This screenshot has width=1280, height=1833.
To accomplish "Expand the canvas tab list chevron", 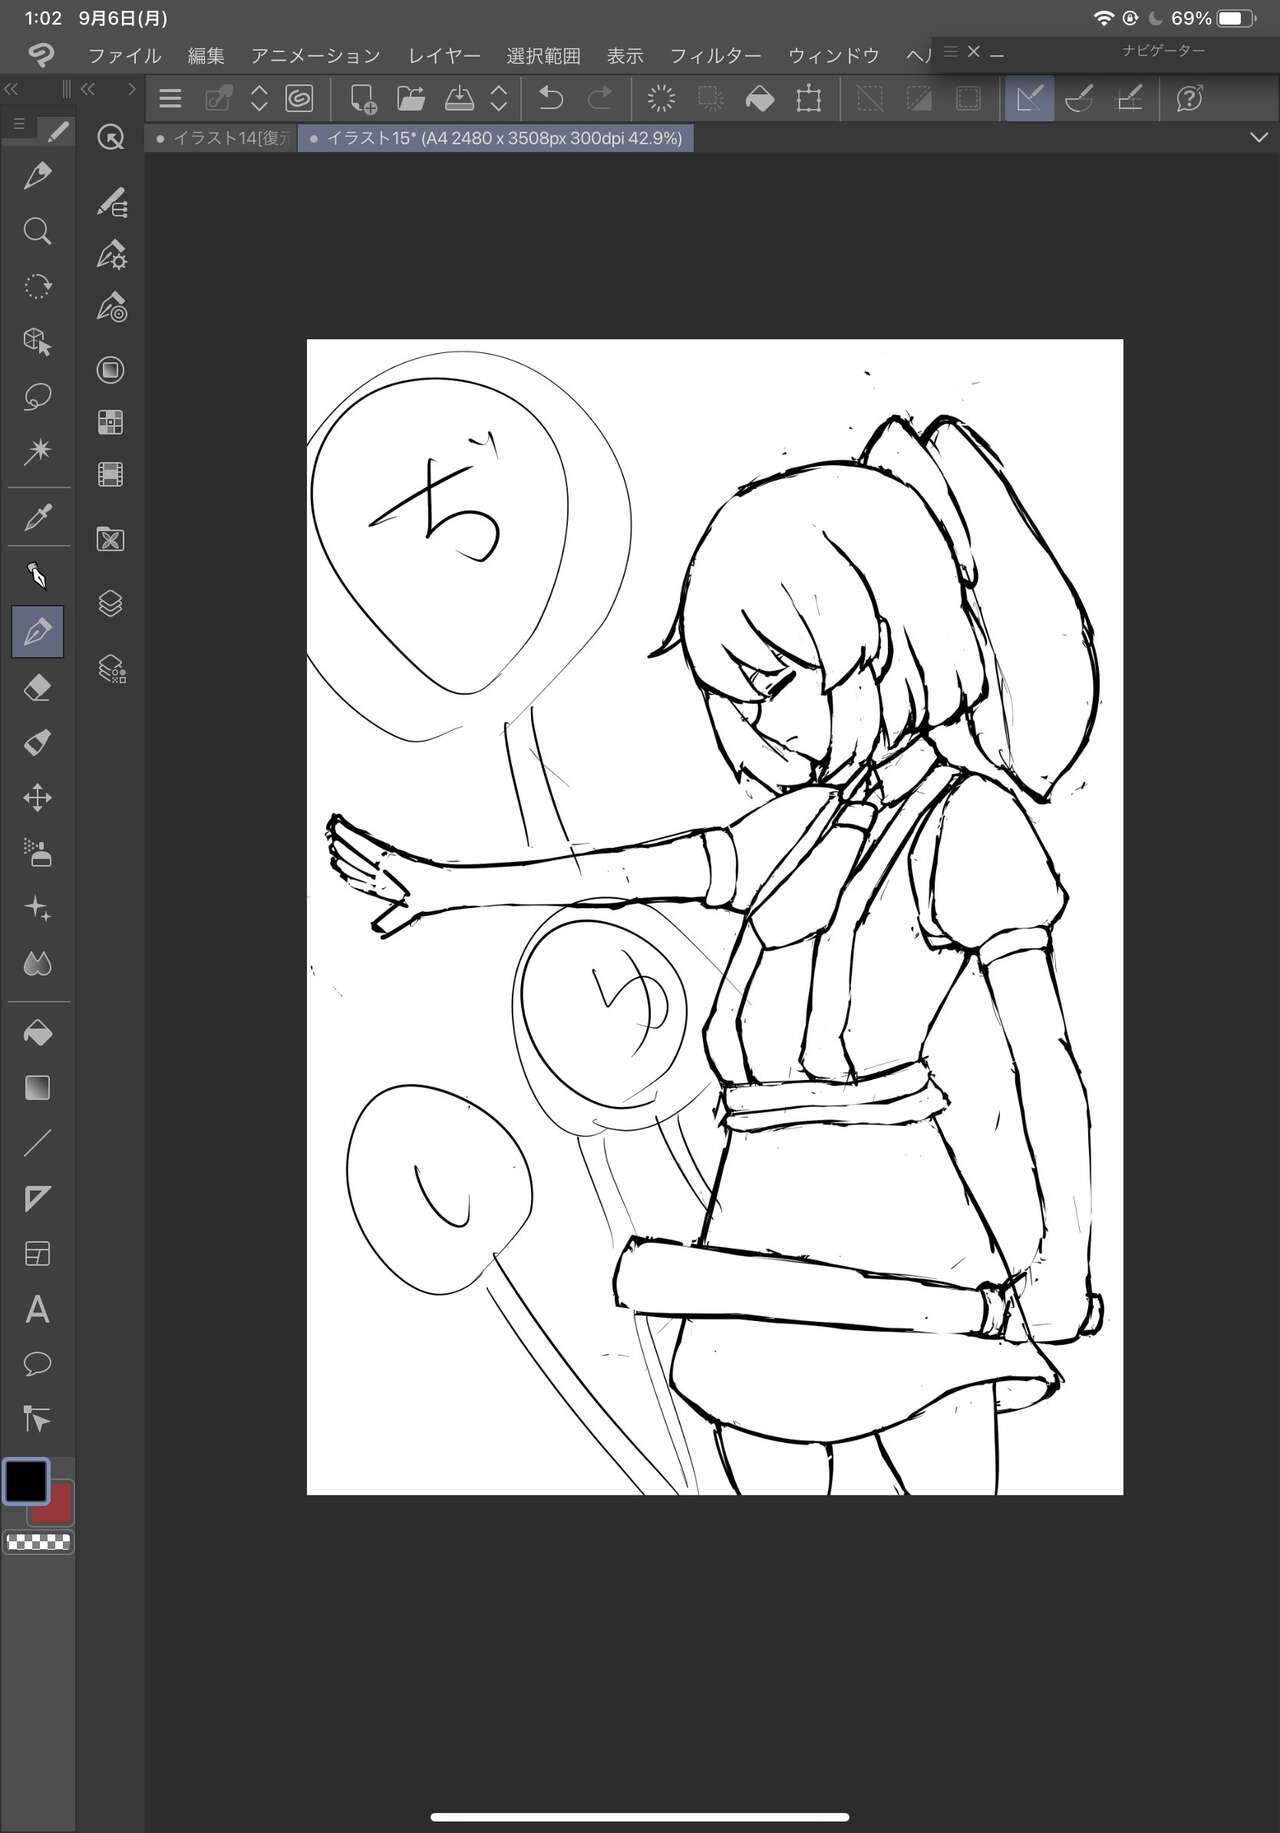I will pyautogui.click(x=1259, y=138).
